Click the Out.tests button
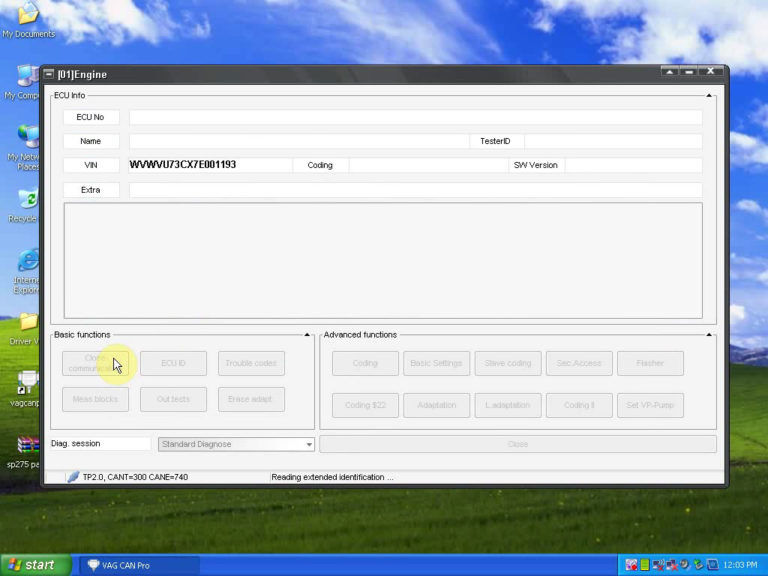768x576 pixels. [173, 400]
